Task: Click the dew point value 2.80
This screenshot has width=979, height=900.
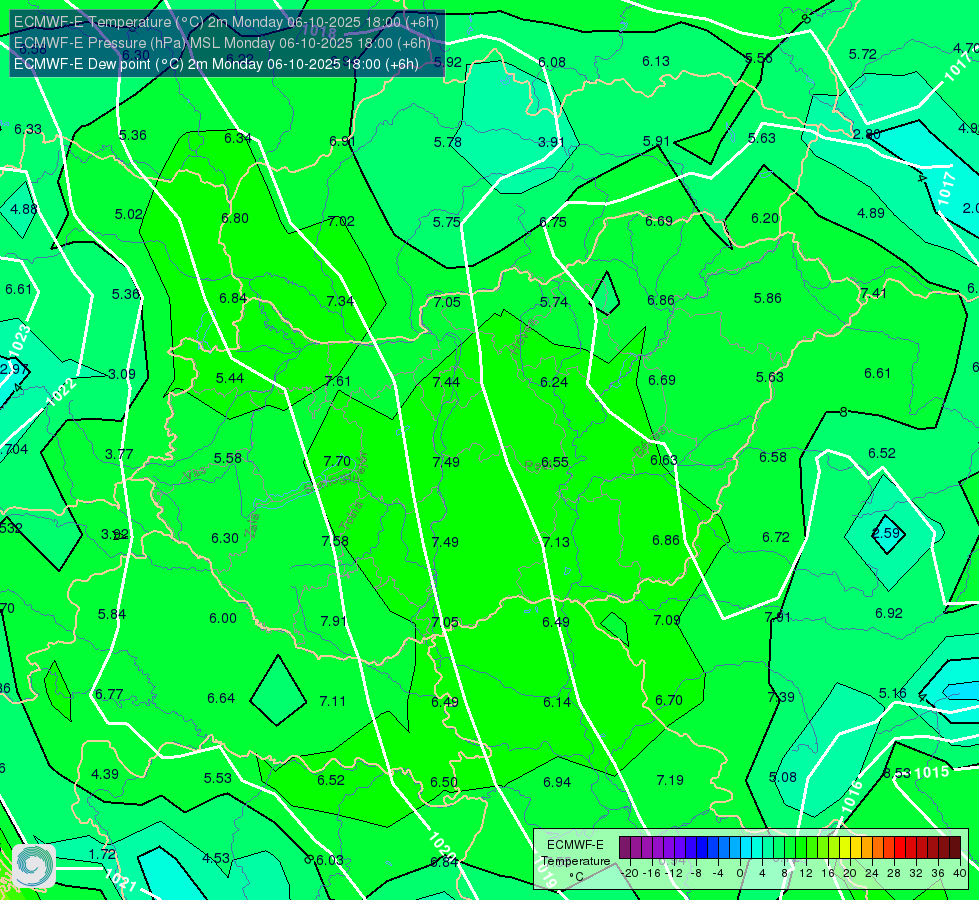Action: point(867,134)
